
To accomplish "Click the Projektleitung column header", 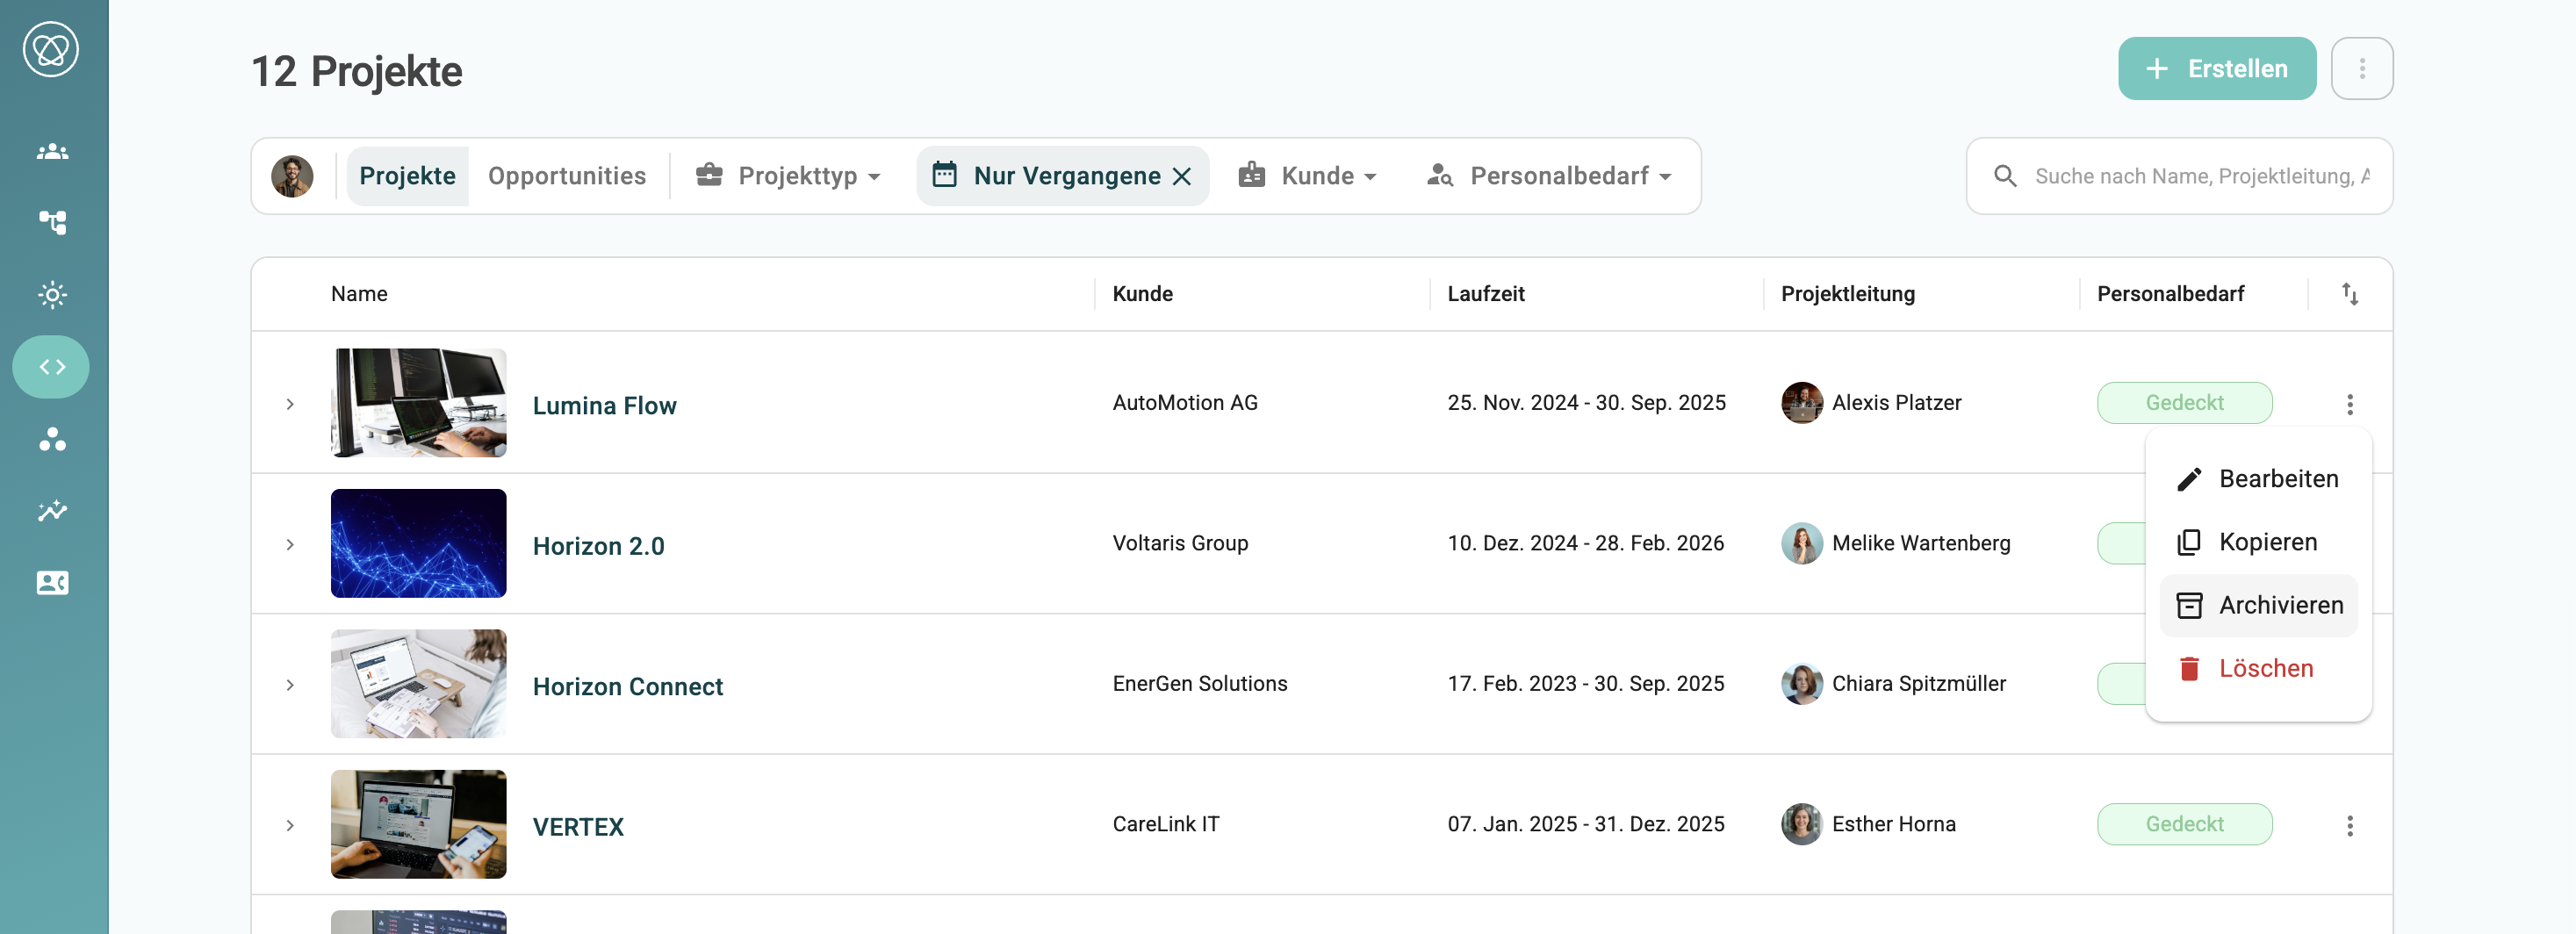I will (x=1847, y=294).
